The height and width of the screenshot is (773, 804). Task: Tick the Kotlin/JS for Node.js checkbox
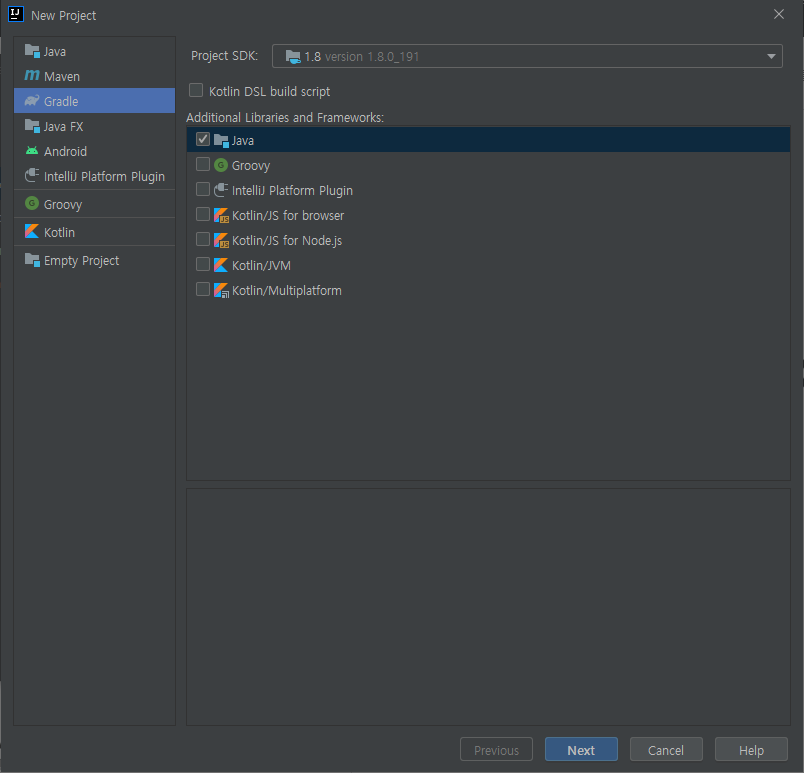[x=203, y=239]
